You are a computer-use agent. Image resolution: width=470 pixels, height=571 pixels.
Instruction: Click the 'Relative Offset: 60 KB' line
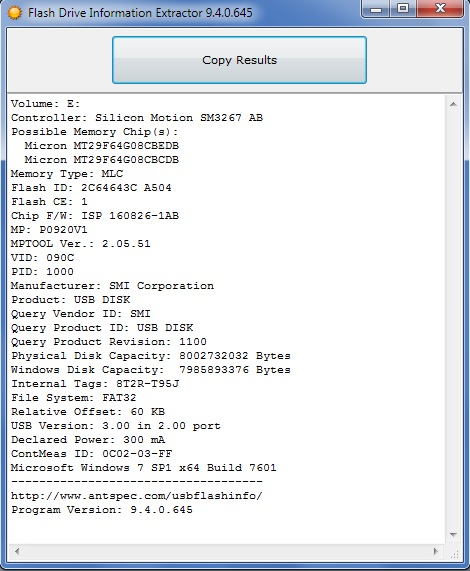tap(88, 411)
